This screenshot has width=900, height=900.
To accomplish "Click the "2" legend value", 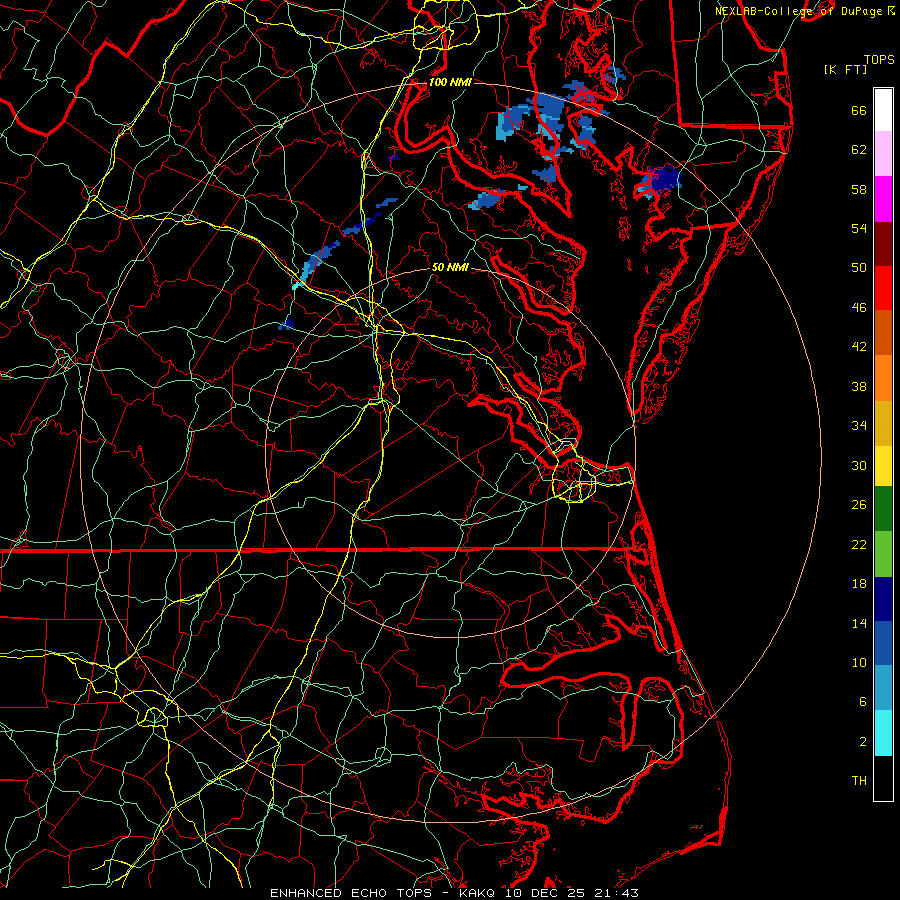I will (863, 742).
